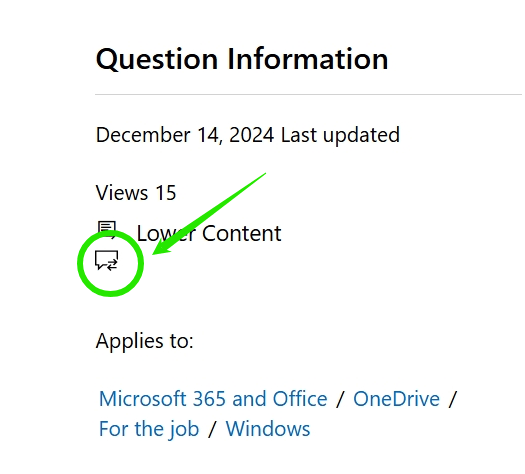Open the Windows category link
Screen dimensions: 525x474
[268, 429]
